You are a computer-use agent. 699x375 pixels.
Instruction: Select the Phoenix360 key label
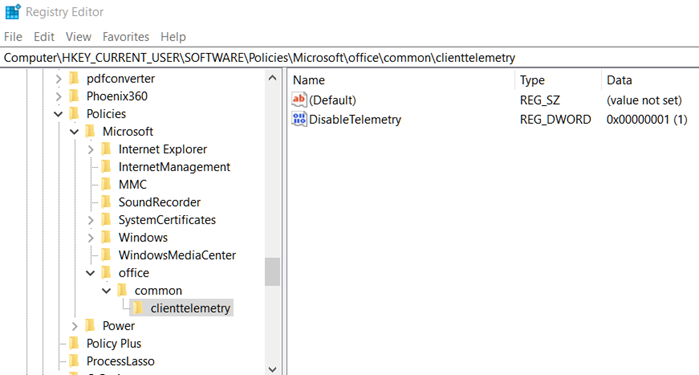tap(117, 96)
